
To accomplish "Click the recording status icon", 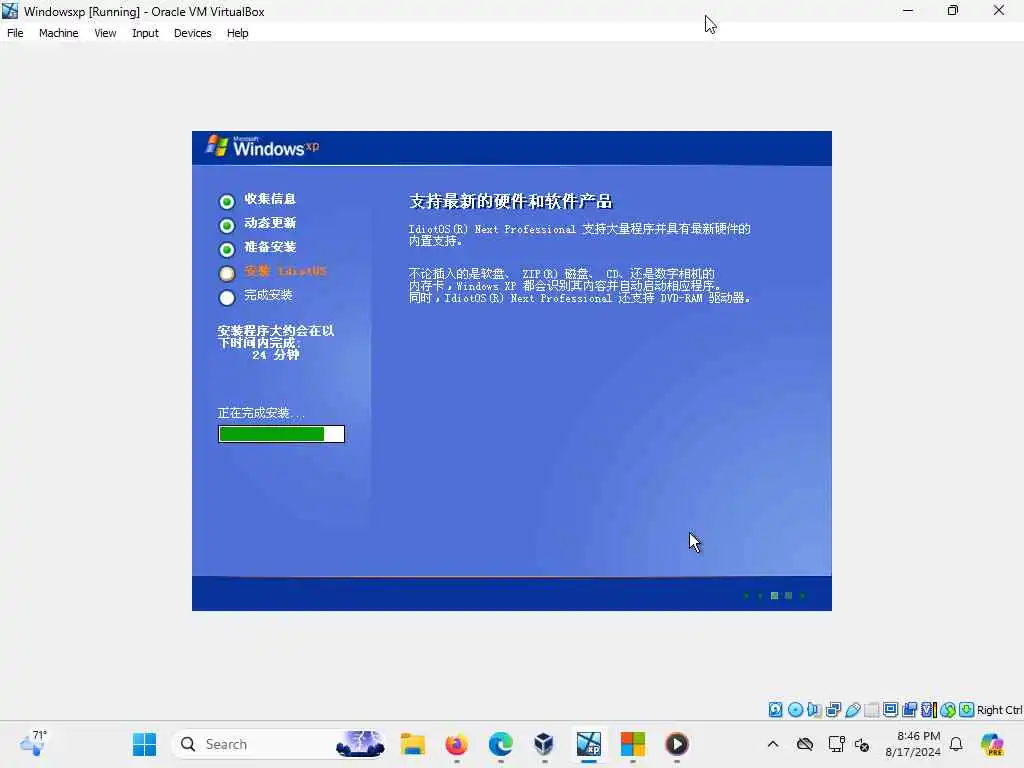I will click(x=909, y=709).
